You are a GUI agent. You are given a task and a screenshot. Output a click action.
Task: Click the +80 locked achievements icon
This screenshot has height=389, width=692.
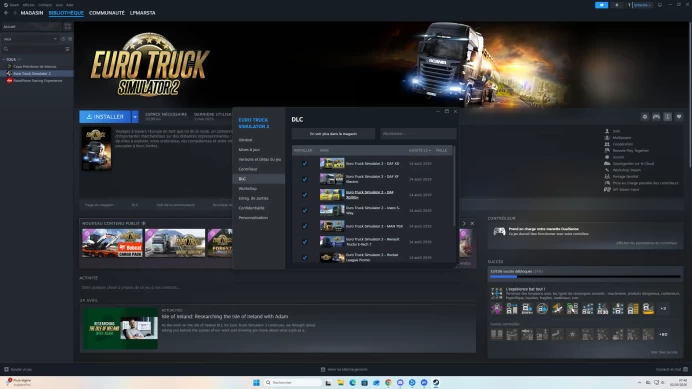[x=663, y=334]
